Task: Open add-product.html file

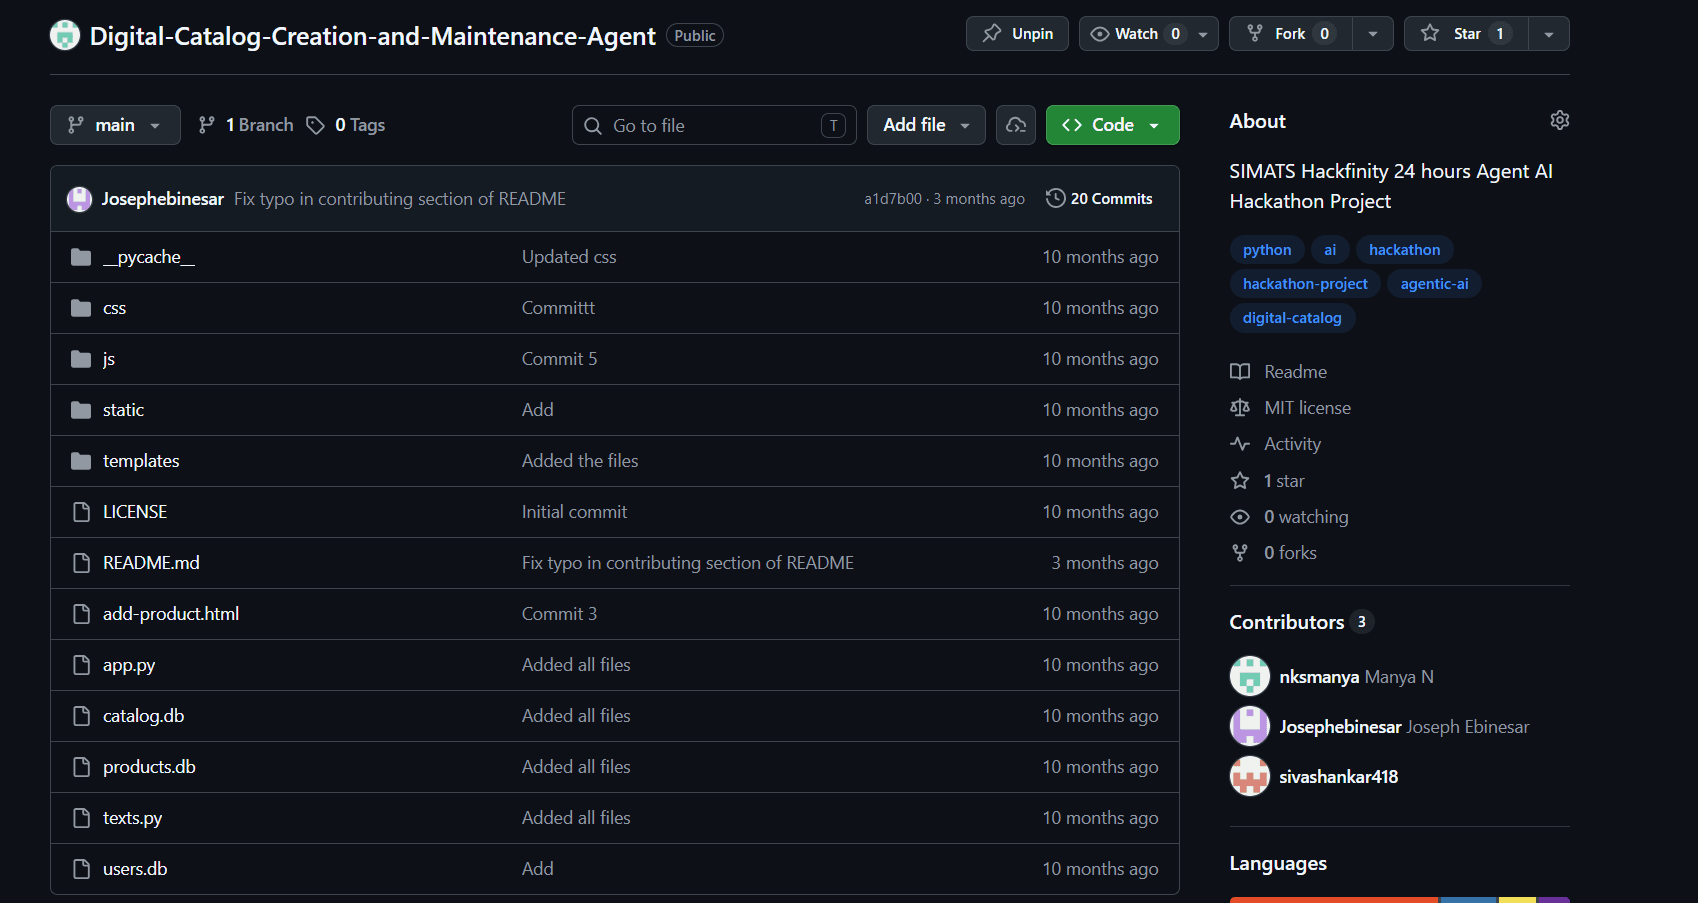Action: coord(171,614)
